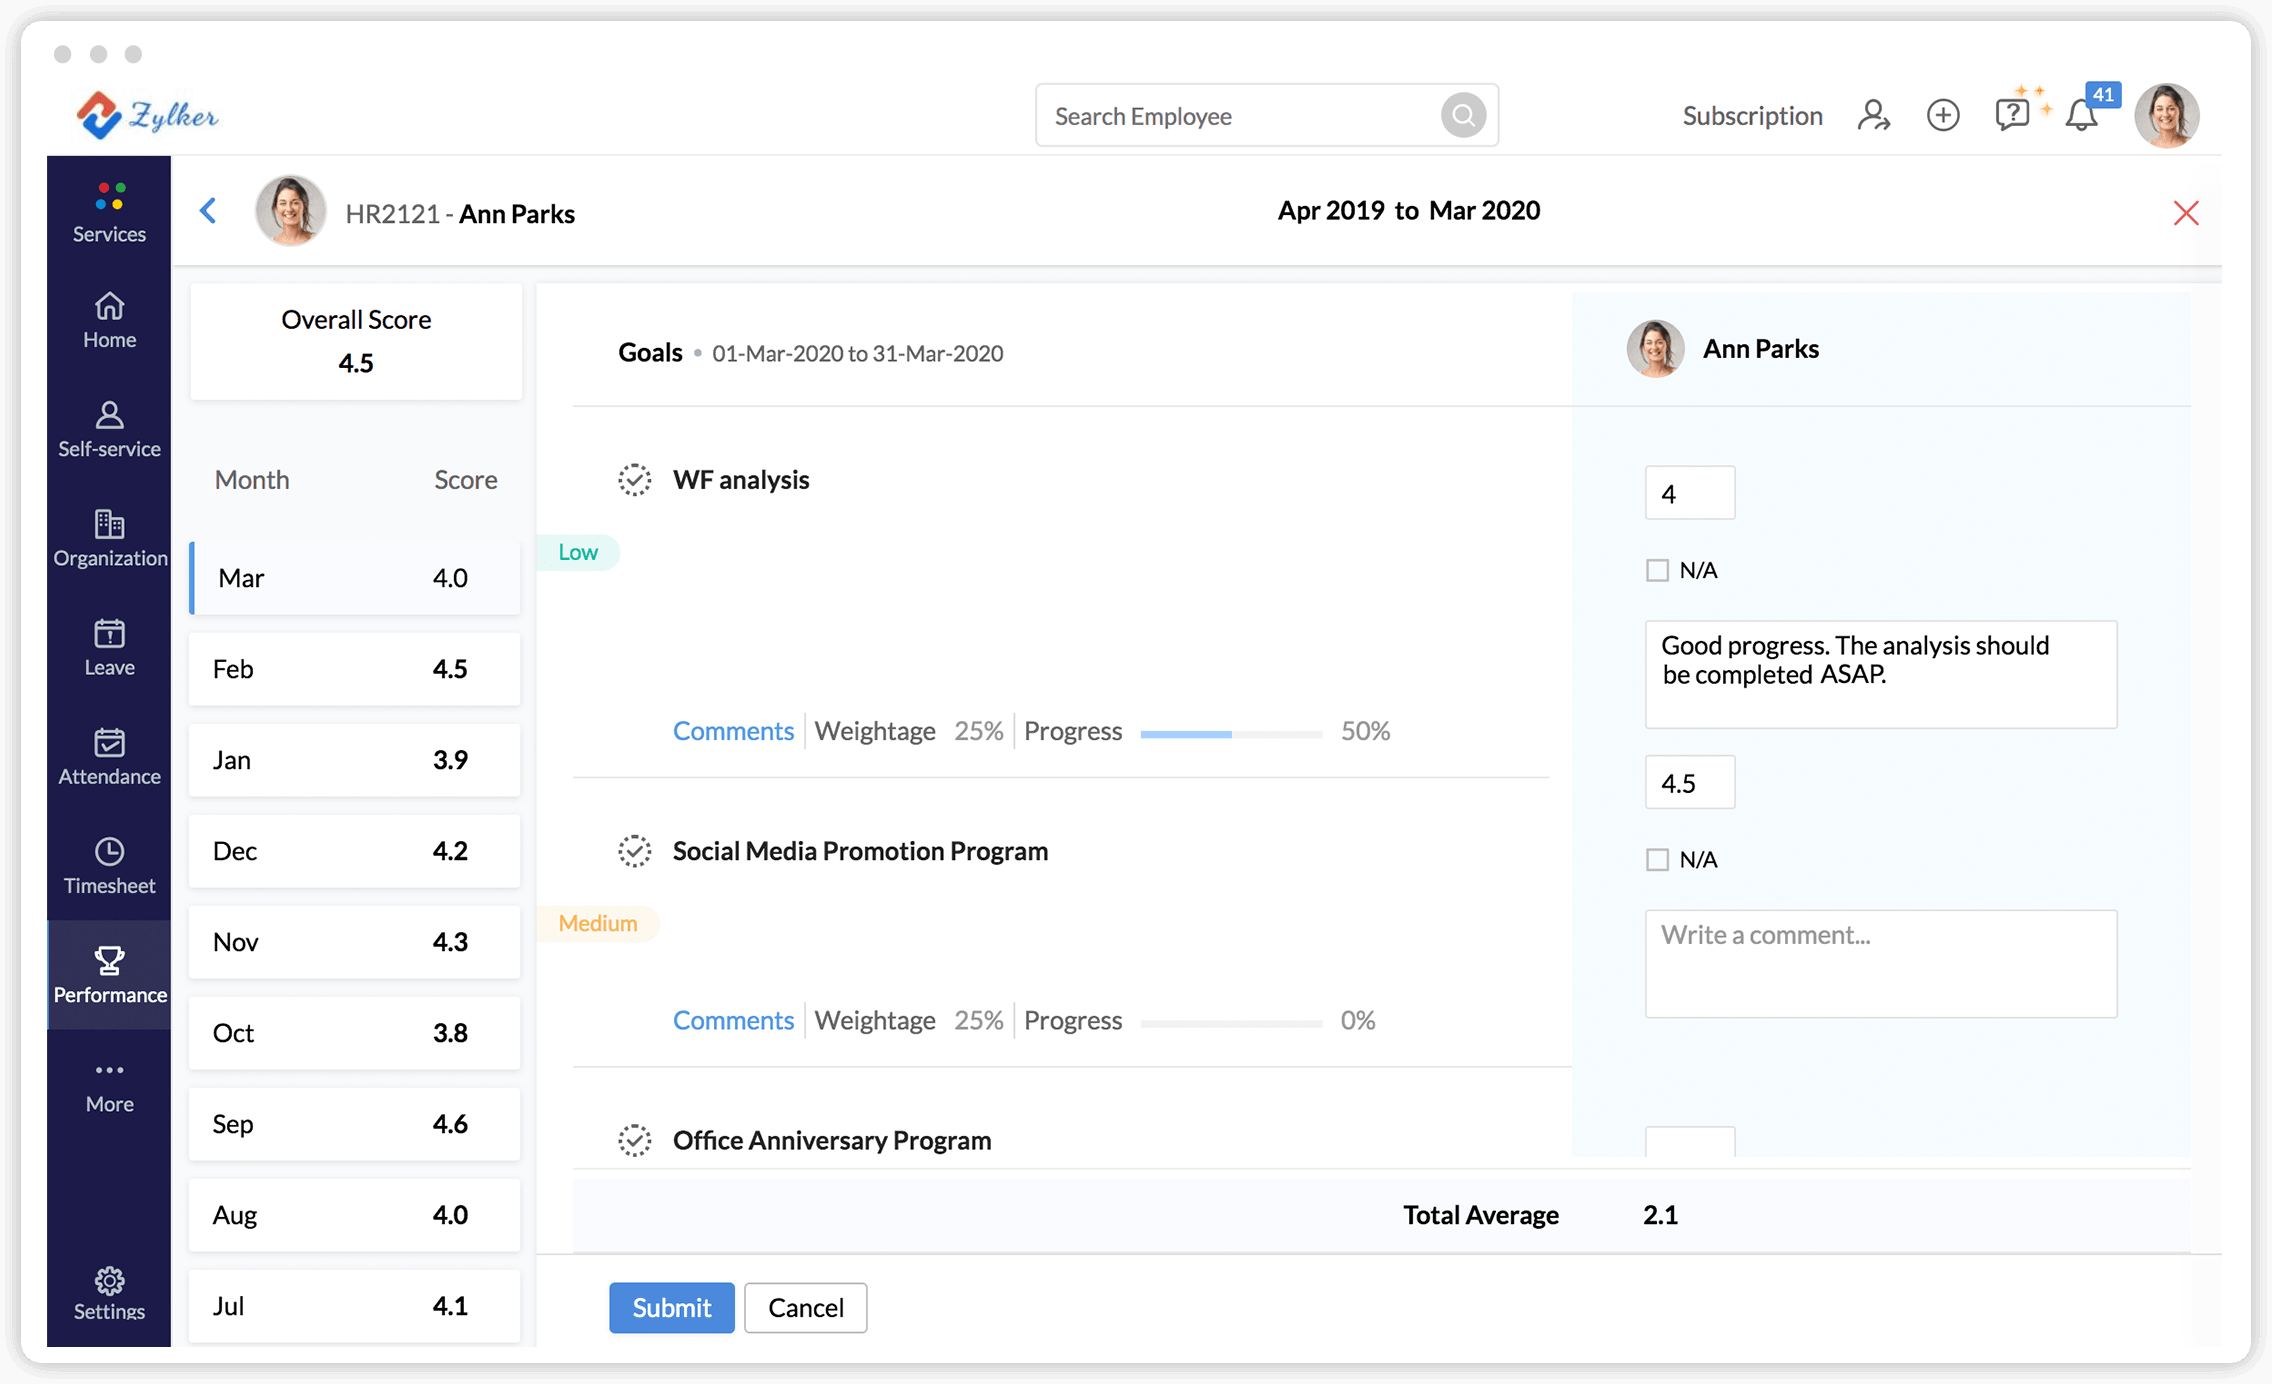Viewport: 2272px width, 1384px height.
Task: Click the Total Average 2.1 value
Action: pyautogui.click(x=1660, y=1215)
